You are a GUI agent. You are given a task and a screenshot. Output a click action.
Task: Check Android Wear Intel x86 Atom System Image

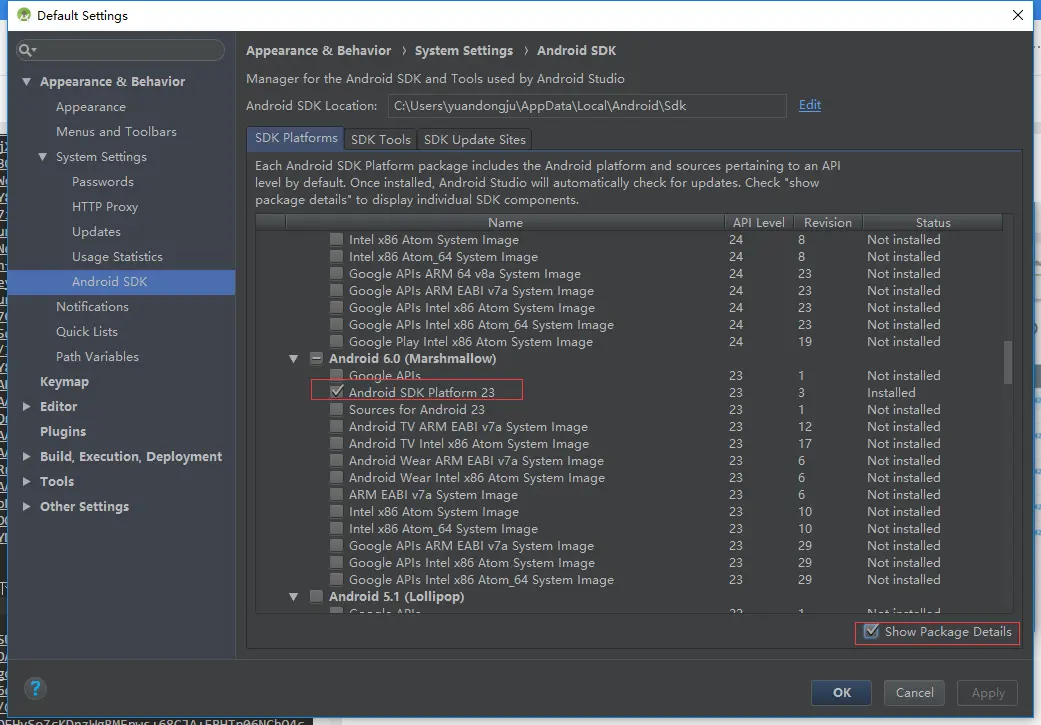click(337, 477)
